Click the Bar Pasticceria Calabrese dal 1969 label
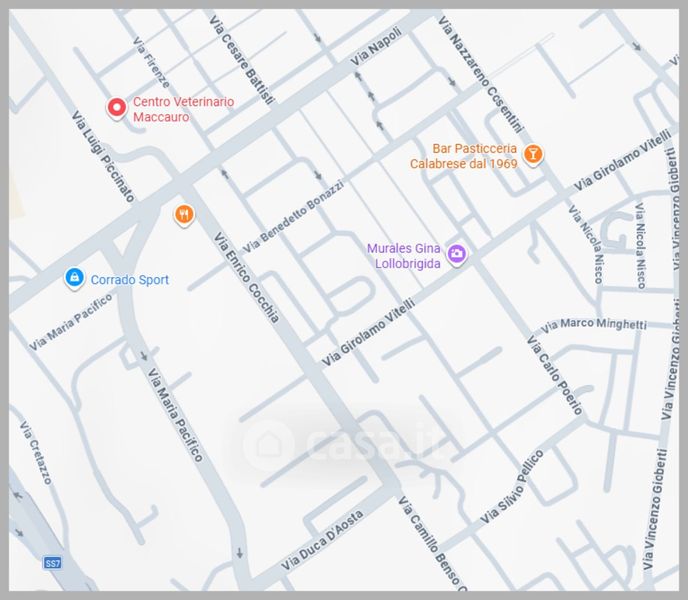The width and height of the screenshot is (688, 600). [x=463, y=156]
